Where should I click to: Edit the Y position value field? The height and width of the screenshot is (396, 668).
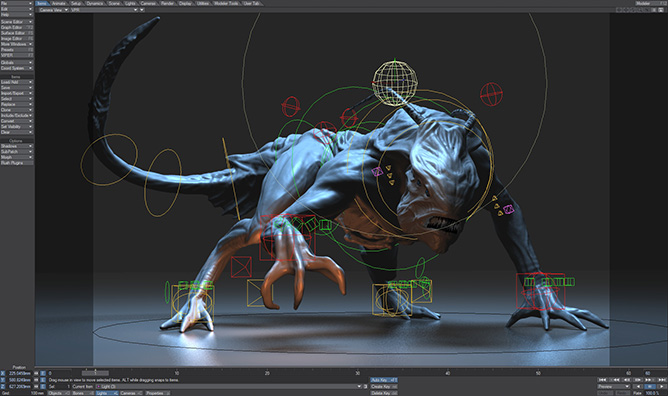coord(19,380)
